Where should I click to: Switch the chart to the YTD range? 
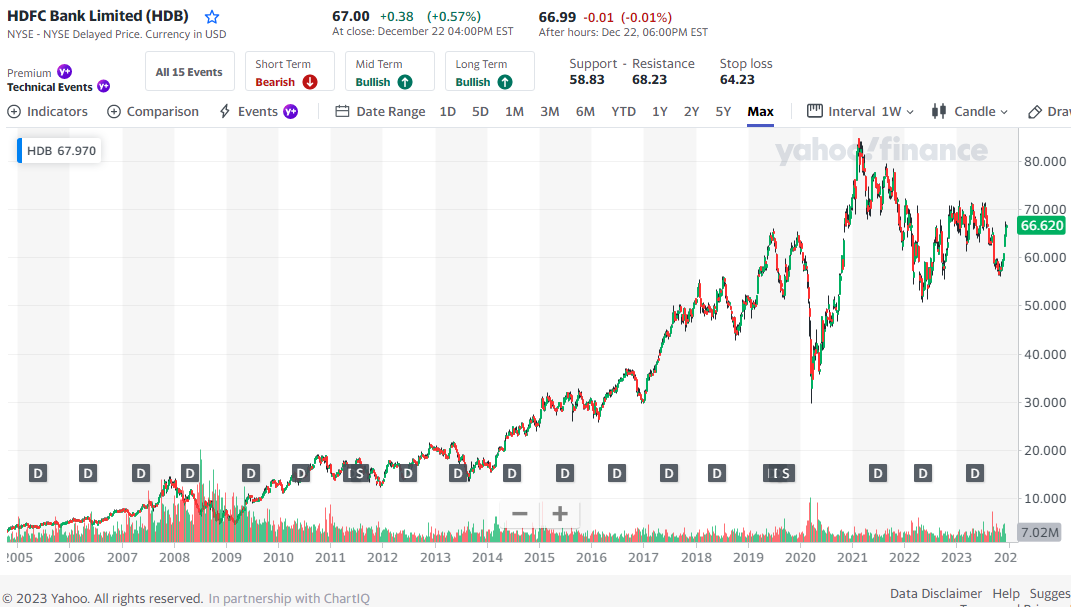point(623,111)
